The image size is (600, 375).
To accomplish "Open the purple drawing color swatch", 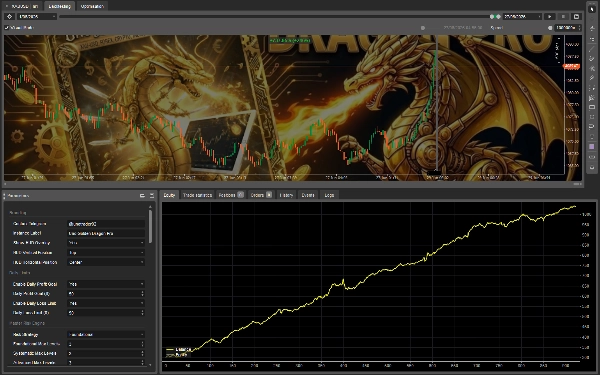I will coord(592,147).
